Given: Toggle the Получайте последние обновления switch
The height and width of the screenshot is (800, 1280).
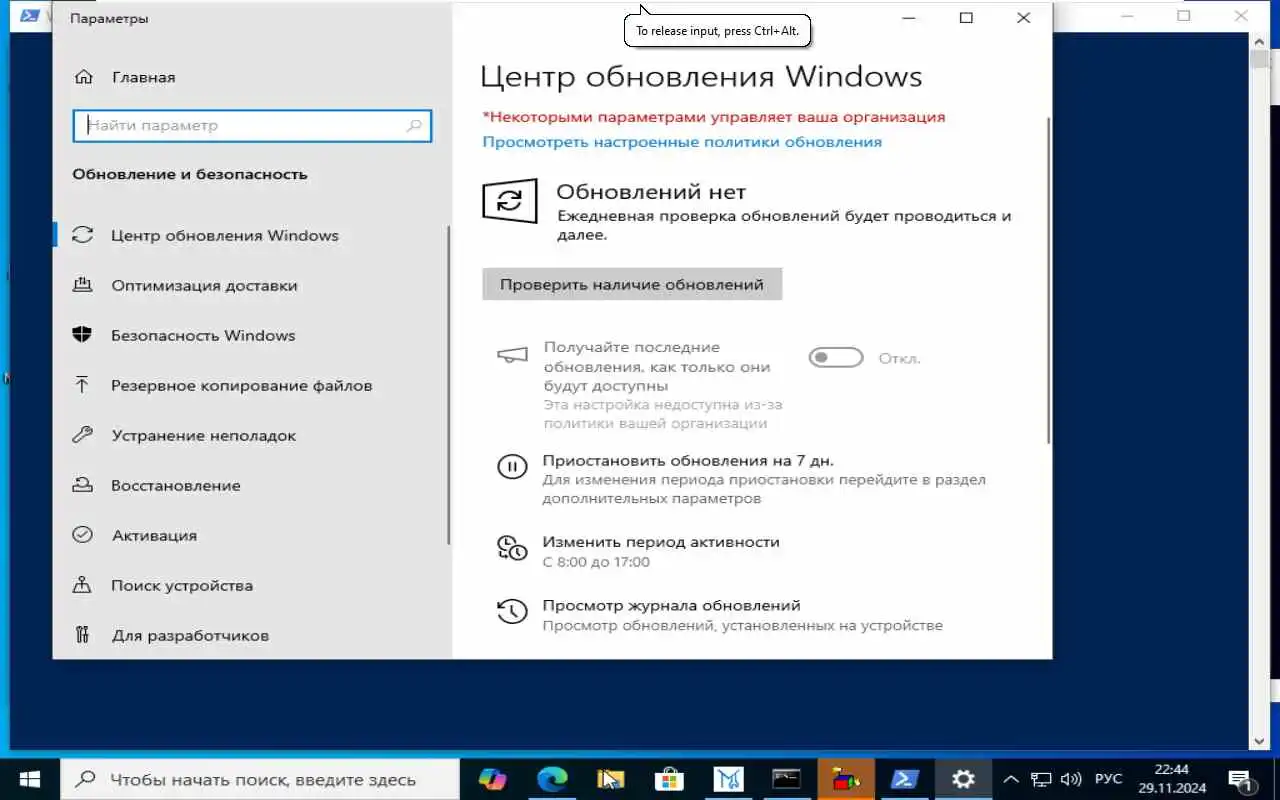Looking at the screenshot, I should tap(836, 358).
